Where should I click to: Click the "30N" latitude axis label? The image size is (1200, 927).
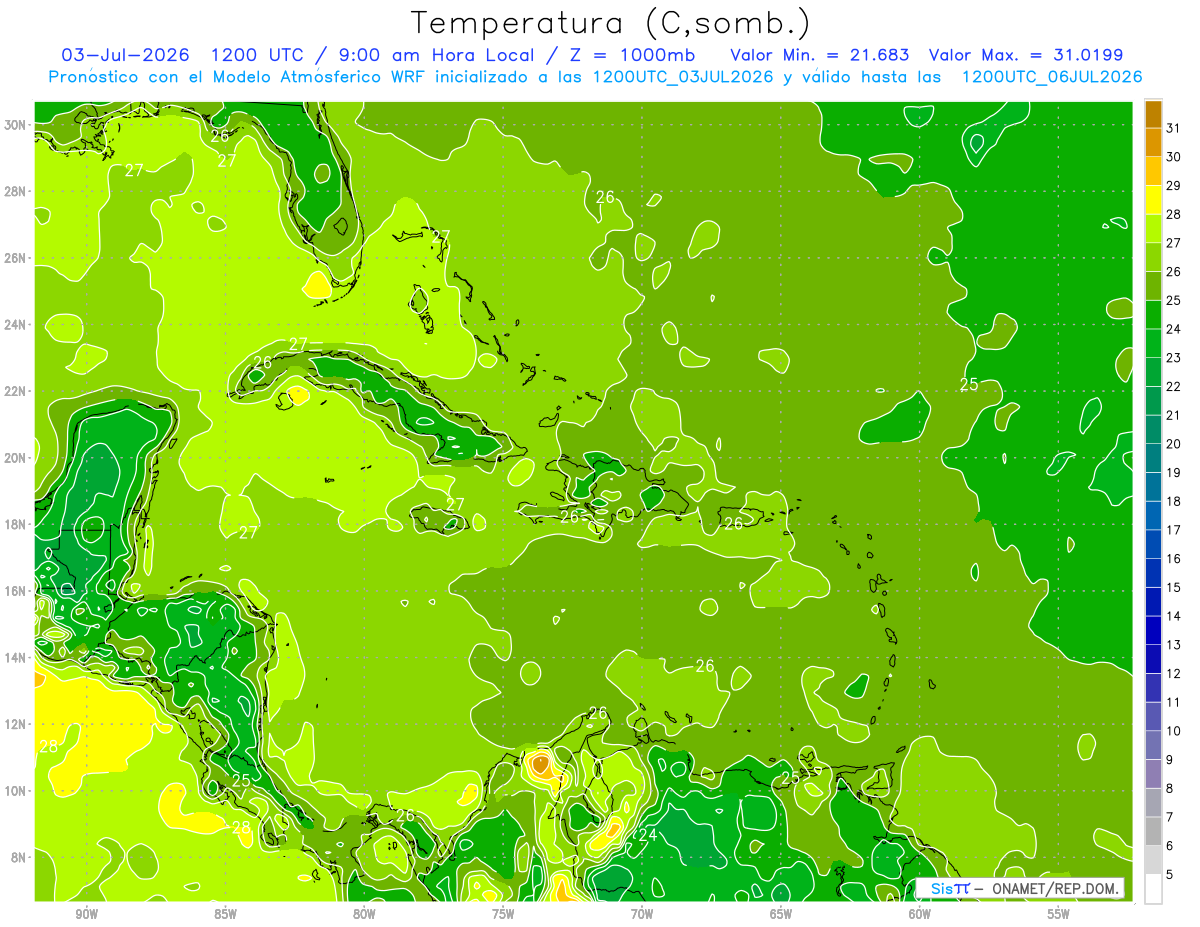click(16, 125)
